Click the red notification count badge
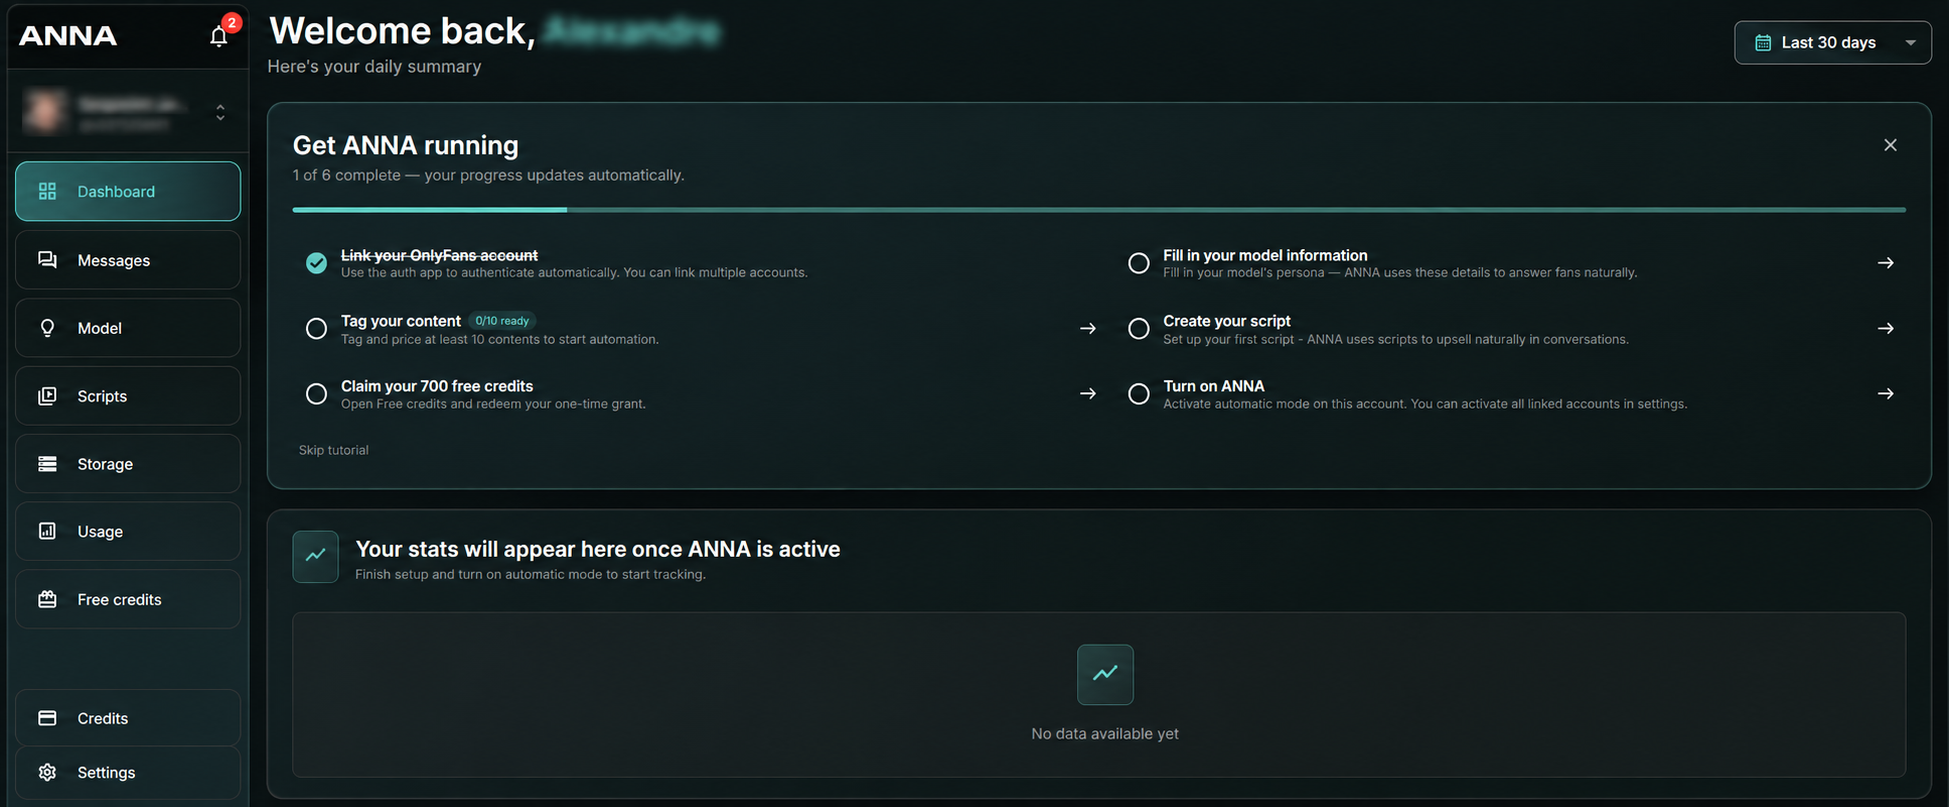This screenshot has height=807, width=1949. (232, 22)
